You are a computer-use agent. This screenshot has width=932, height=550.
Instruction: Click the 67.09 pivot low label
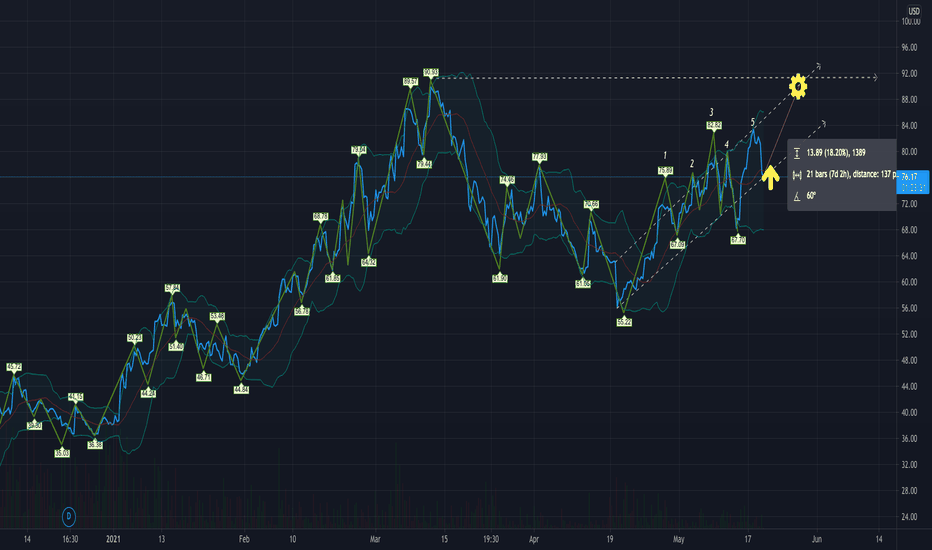click(x=678, y=244)
